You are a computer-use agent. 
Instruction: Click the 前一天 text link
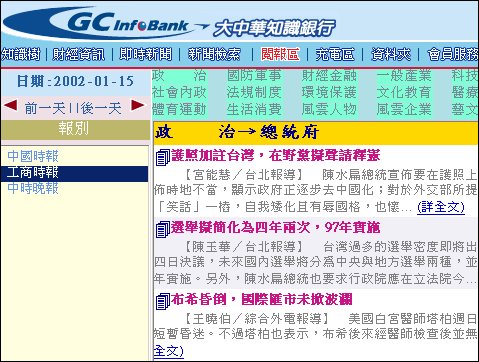click(x=45, y=108)
